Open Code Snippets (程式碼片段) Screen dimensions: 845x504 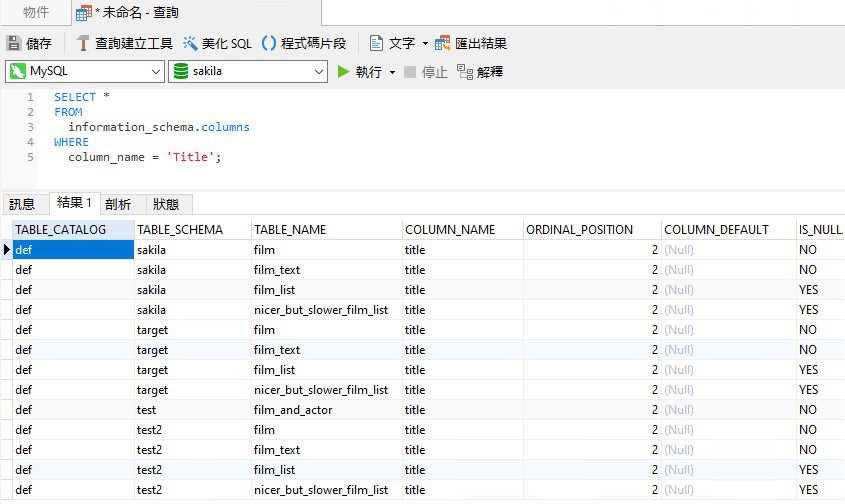tap(304, 43)
